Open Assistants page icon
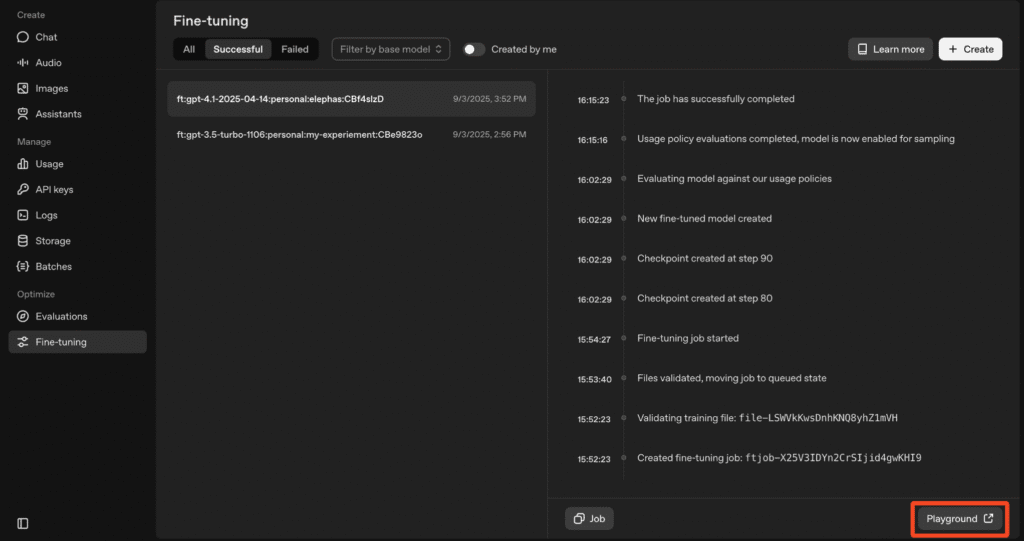This screenshot has height=541, width=1024. pos(23,114)
